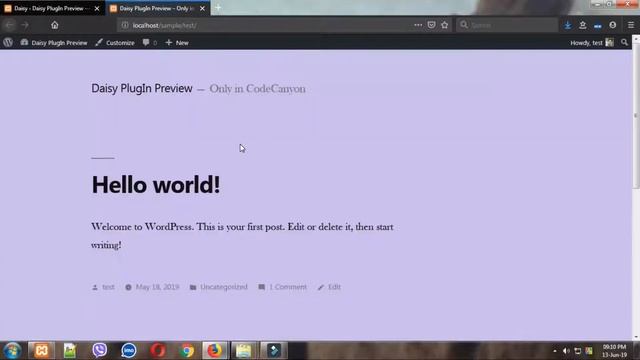
Task: Open Opera from the taskbar
Action: [x=158, y=351]
